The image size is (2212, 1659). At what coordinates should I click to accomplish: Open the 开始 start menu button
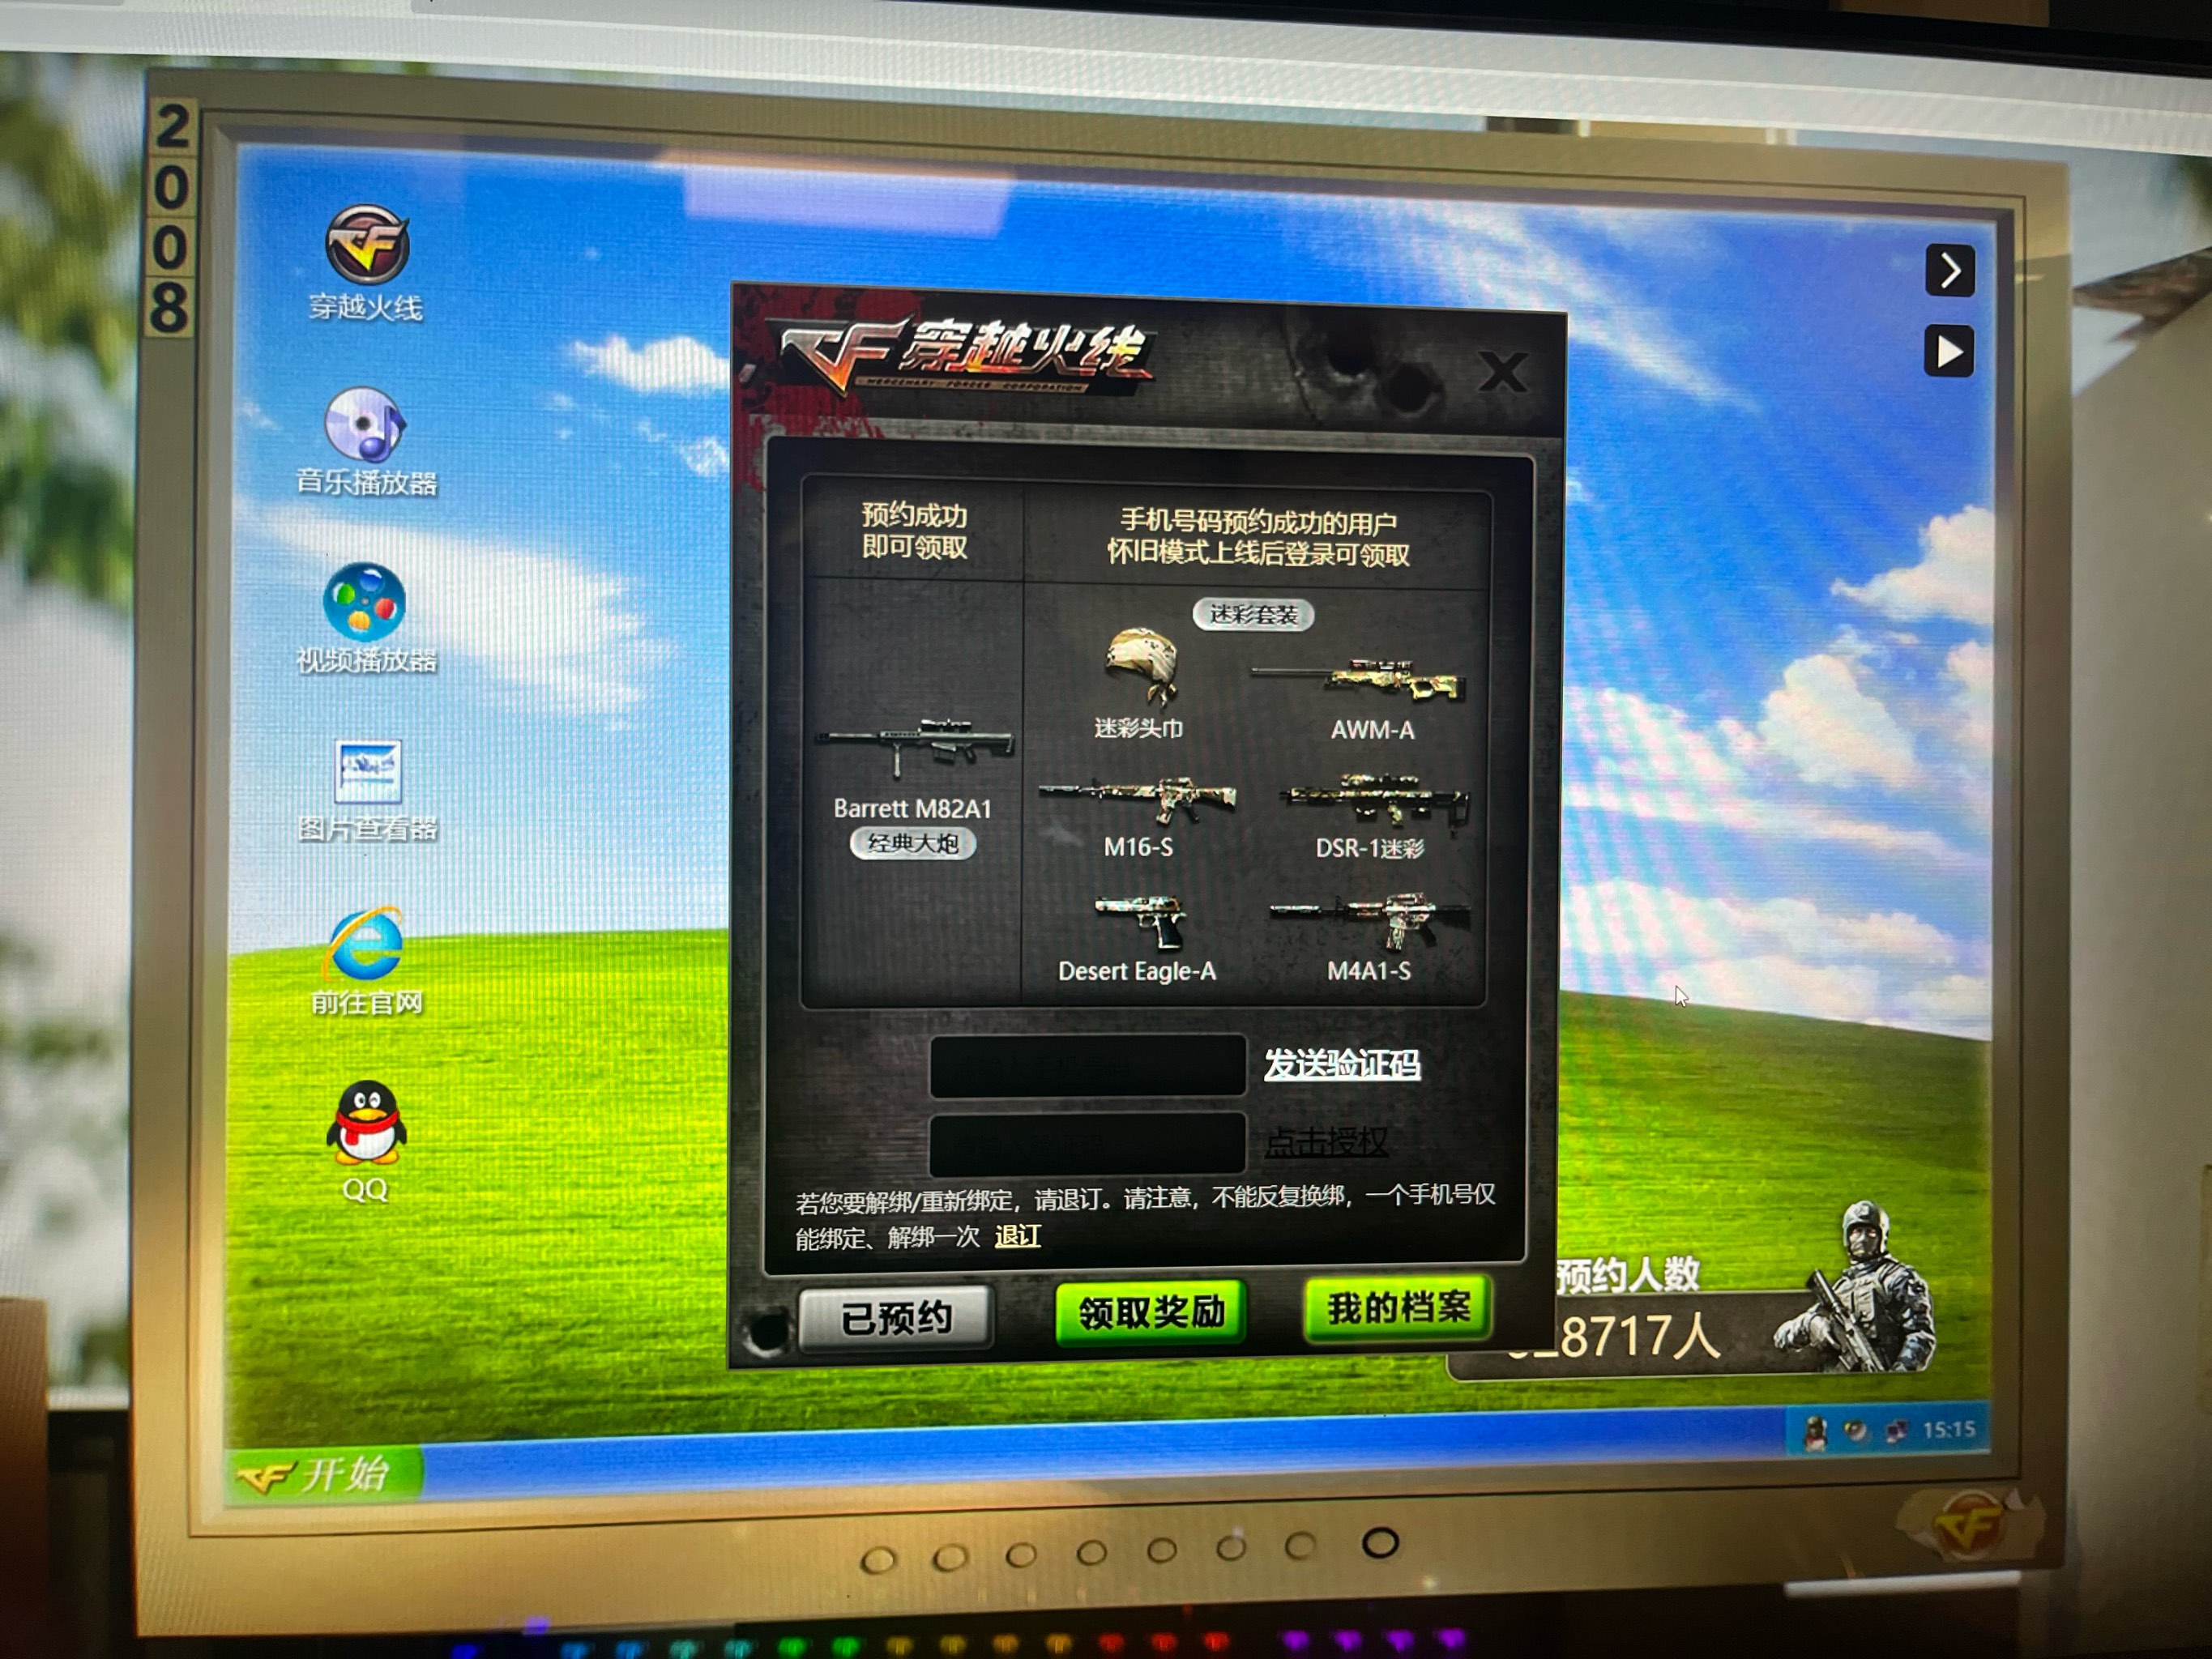tap(324, 1474)
